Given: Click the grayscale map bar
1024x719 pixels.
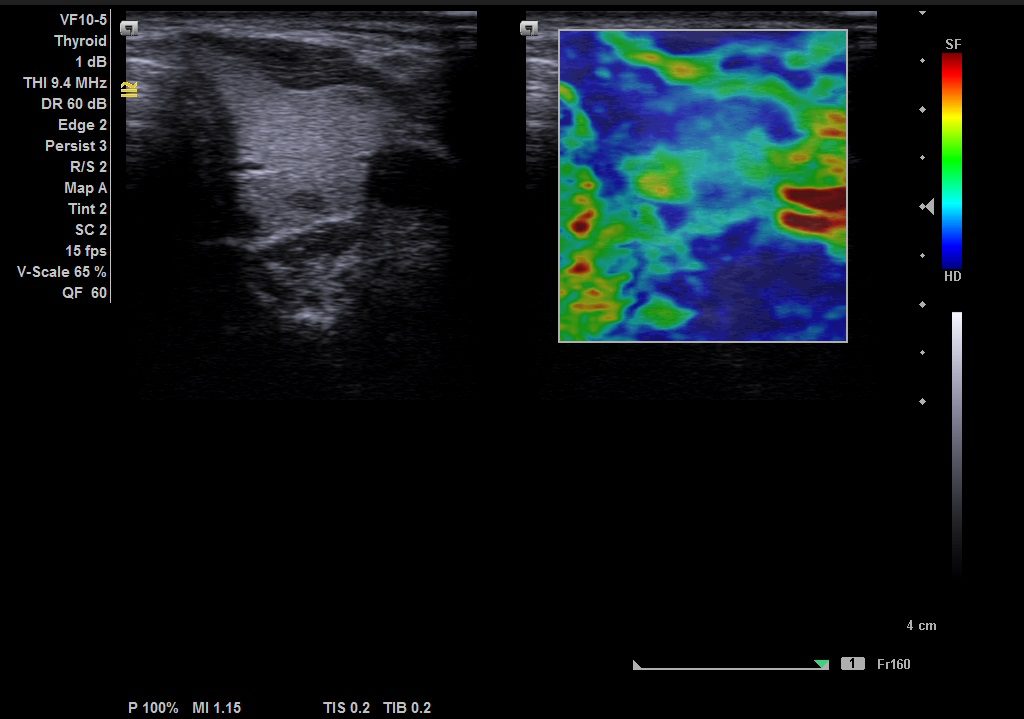Looking at the screenshot, I should [x=957, y=444].
